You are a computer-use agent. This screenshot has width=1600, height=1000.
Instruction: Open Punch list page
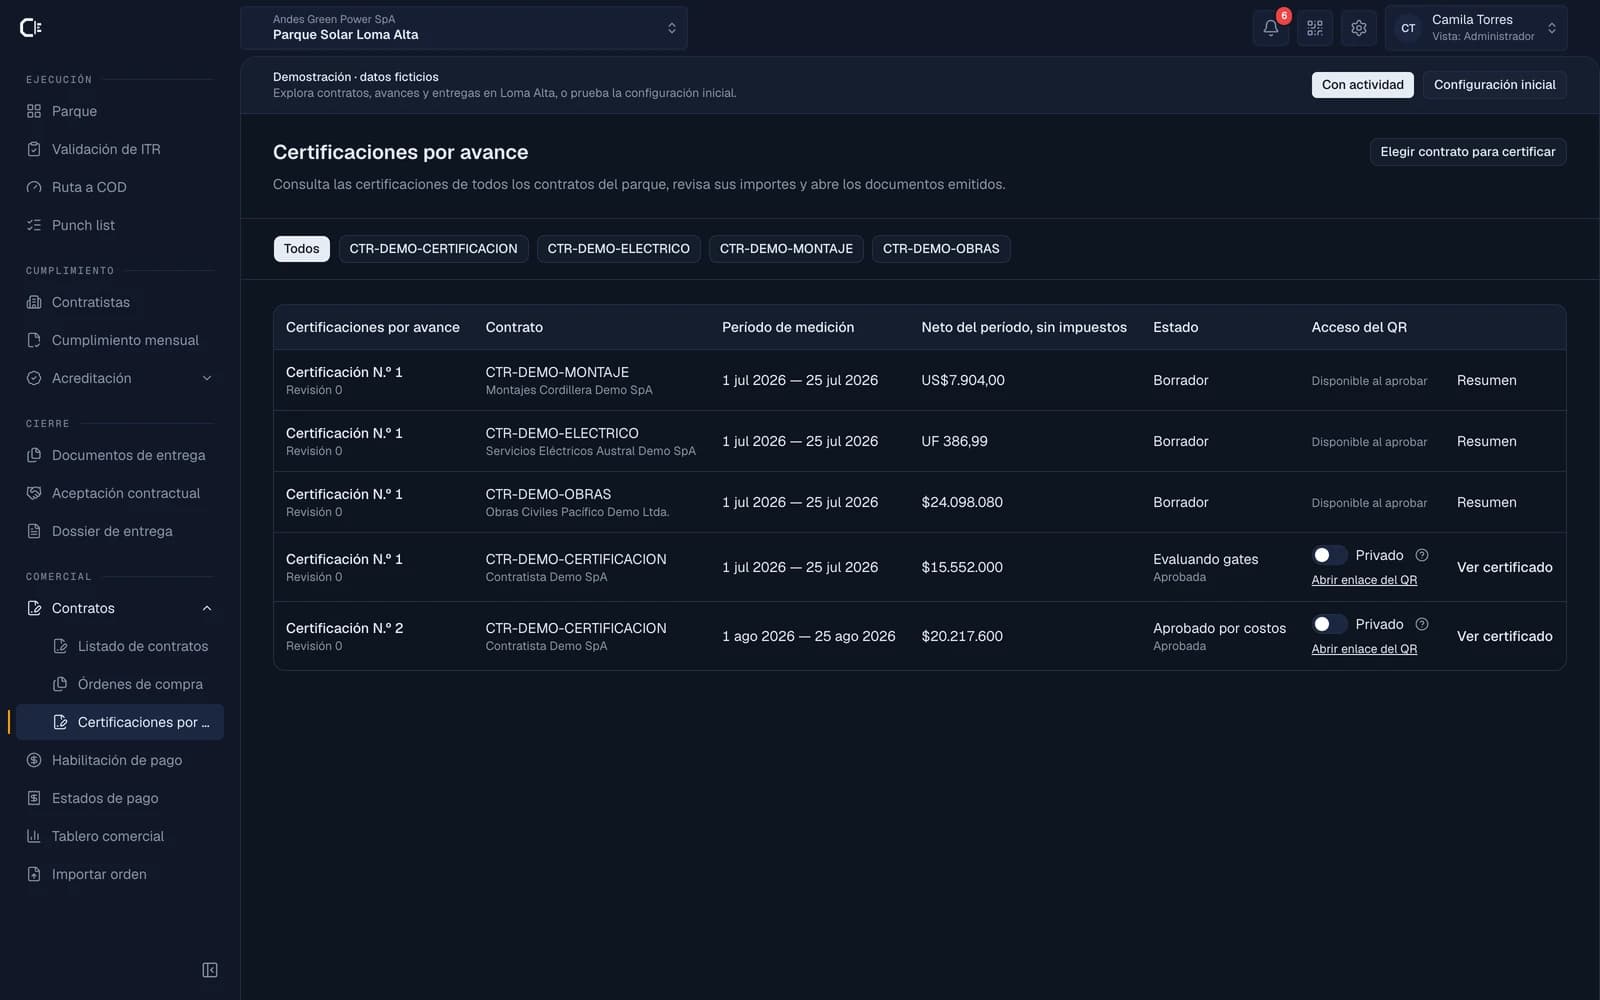tap(120, 225)
